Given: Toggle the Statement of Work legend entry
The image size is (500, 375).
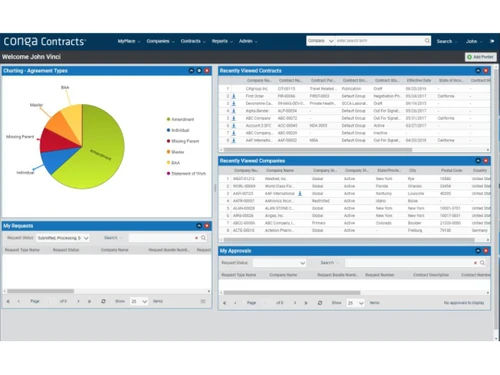Looking at the screenshot, I should point(186,173).
